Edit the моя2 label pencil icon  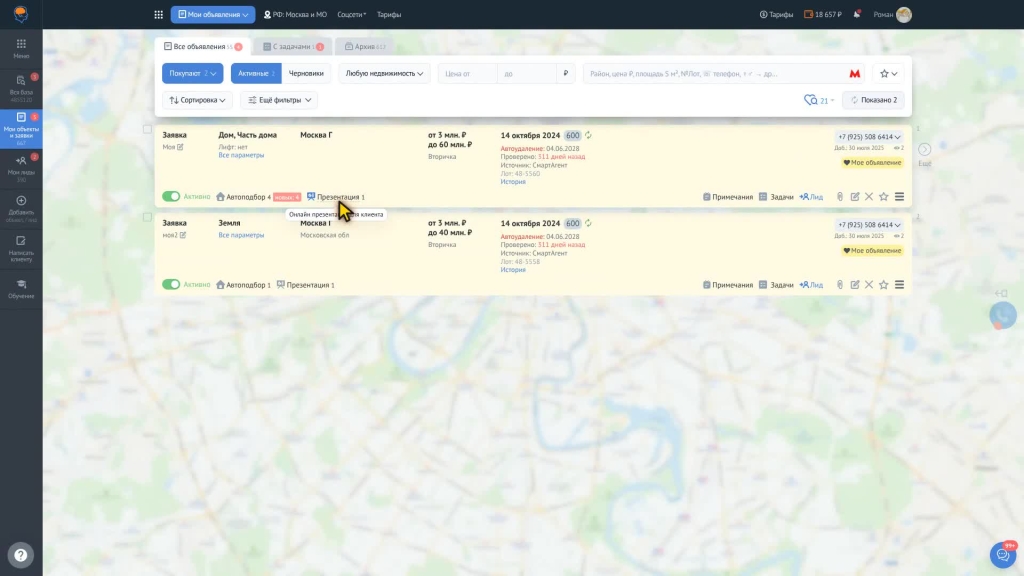click(183, 235)
